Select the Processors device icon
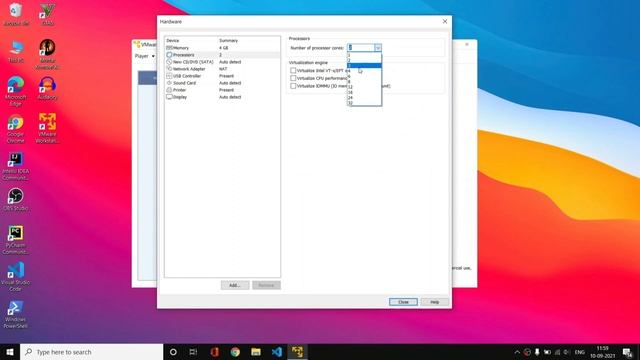The image size is (640, 360). pyautogui.click(x=169, y=55)
